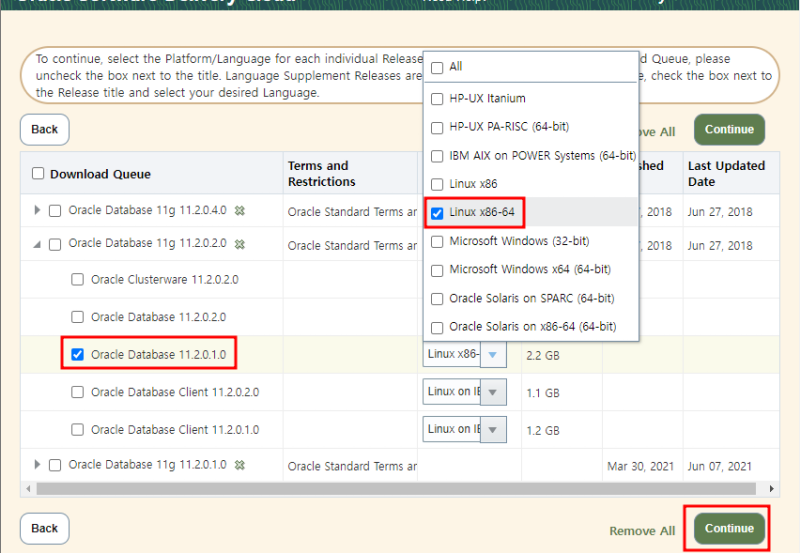Check the Oracle Clusterware 11.2.0.2.0 checkbox
The width and height of the screenshot is (800, 553).
(78, 279)
